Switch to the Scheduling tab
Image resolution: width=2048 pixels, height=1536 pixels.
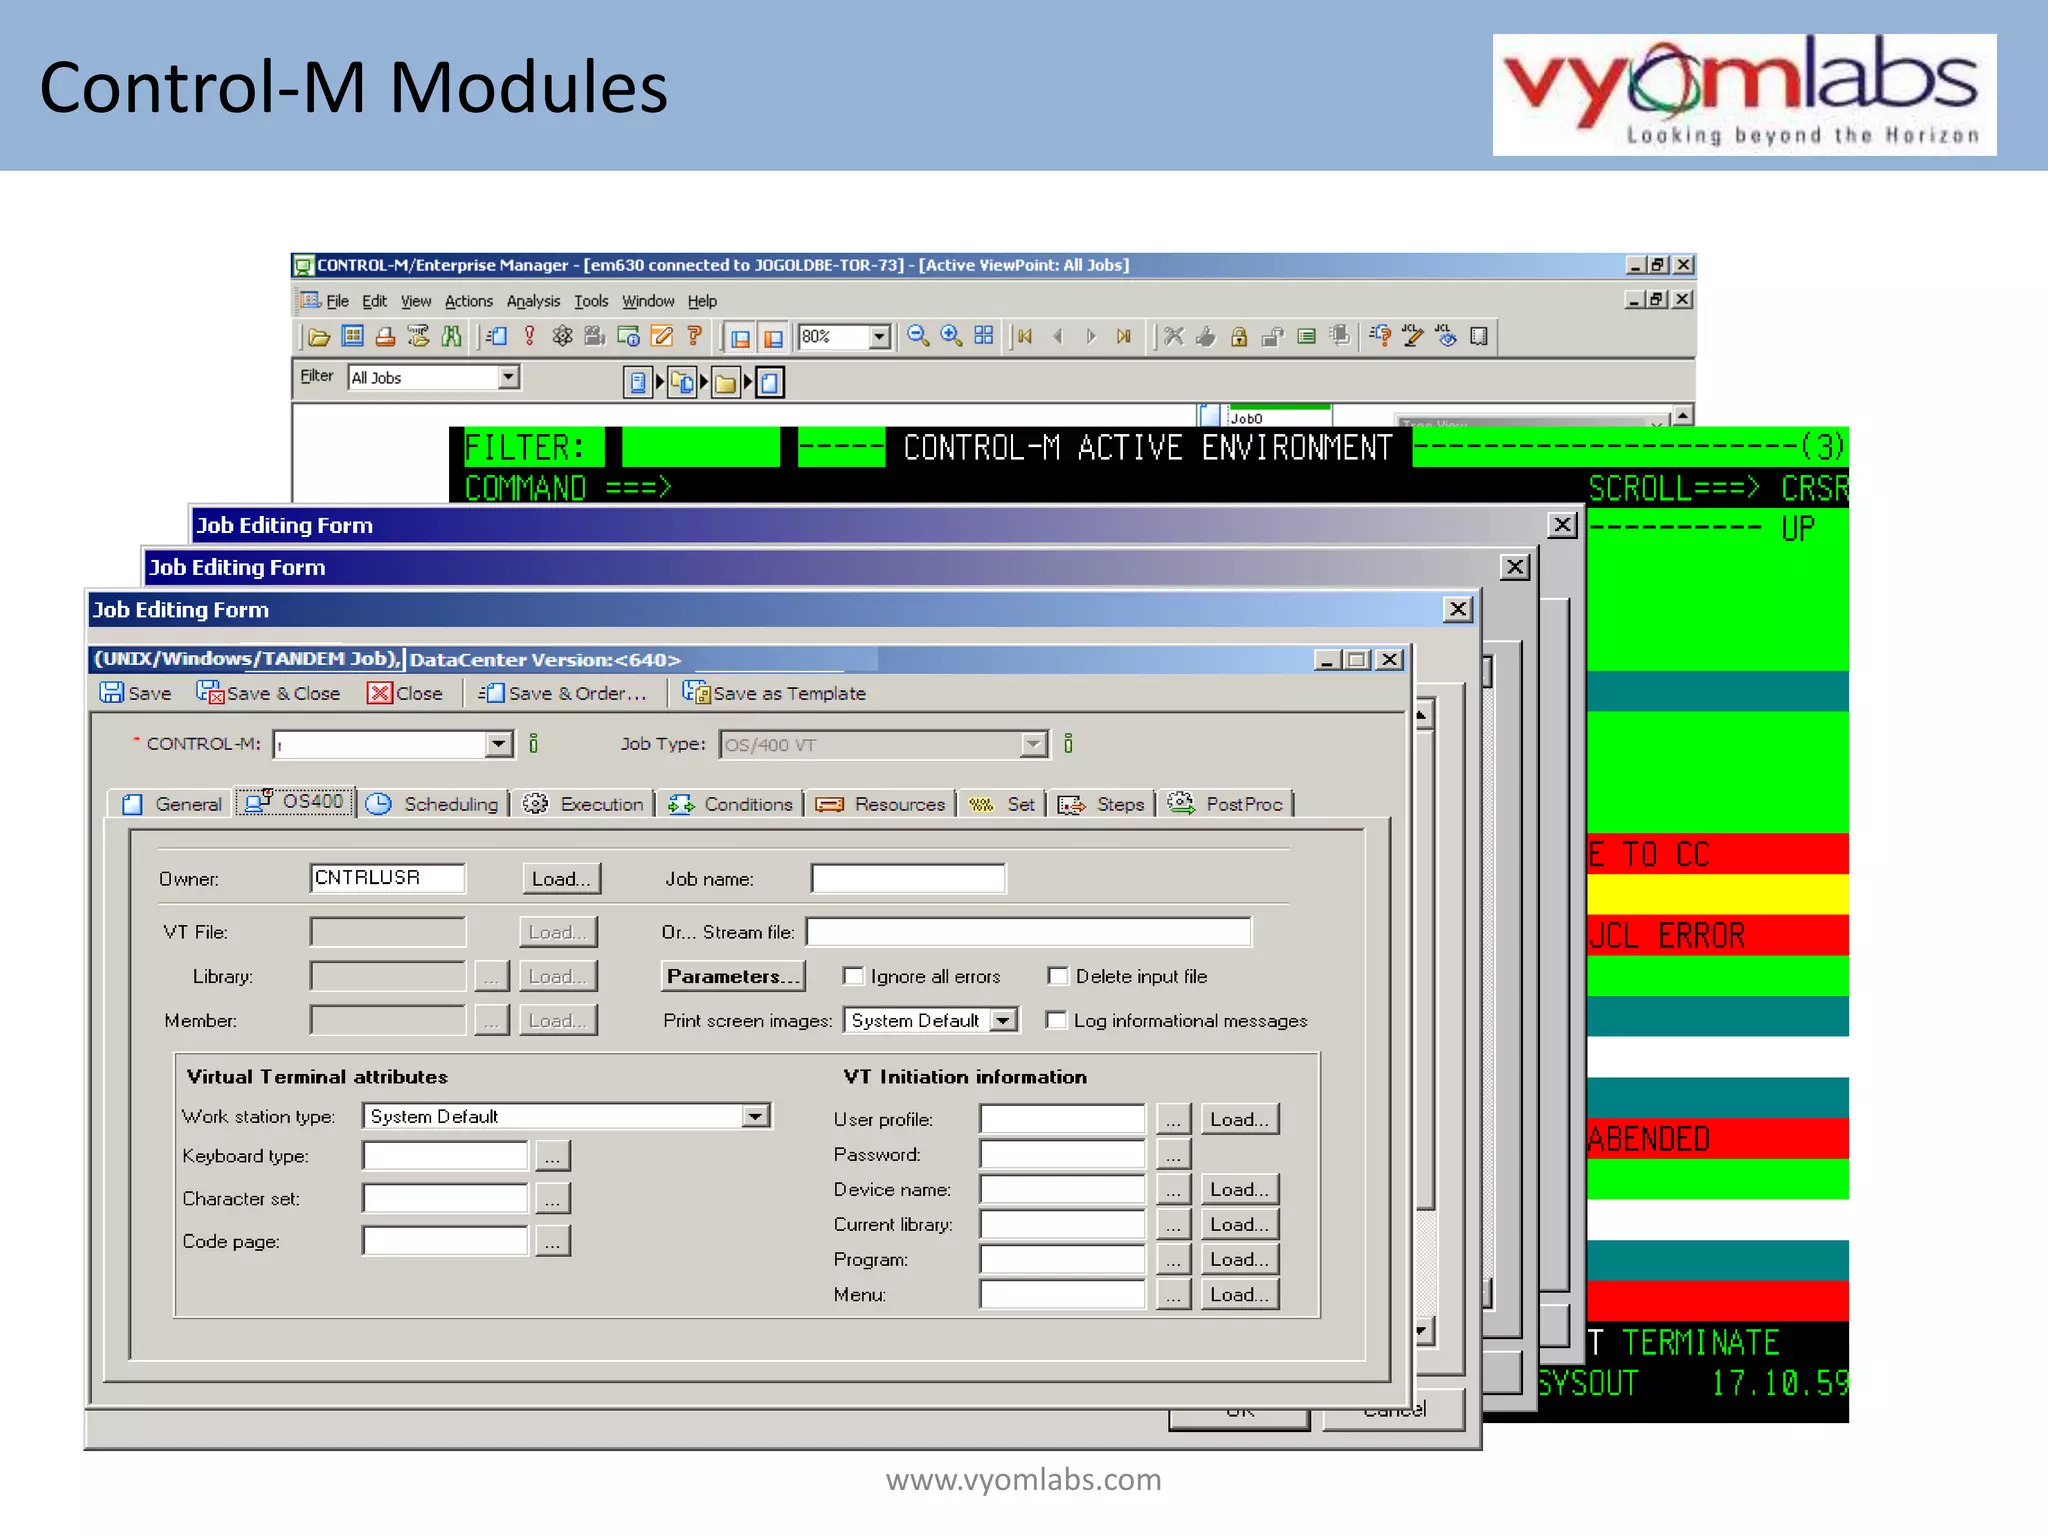(433, 804)
